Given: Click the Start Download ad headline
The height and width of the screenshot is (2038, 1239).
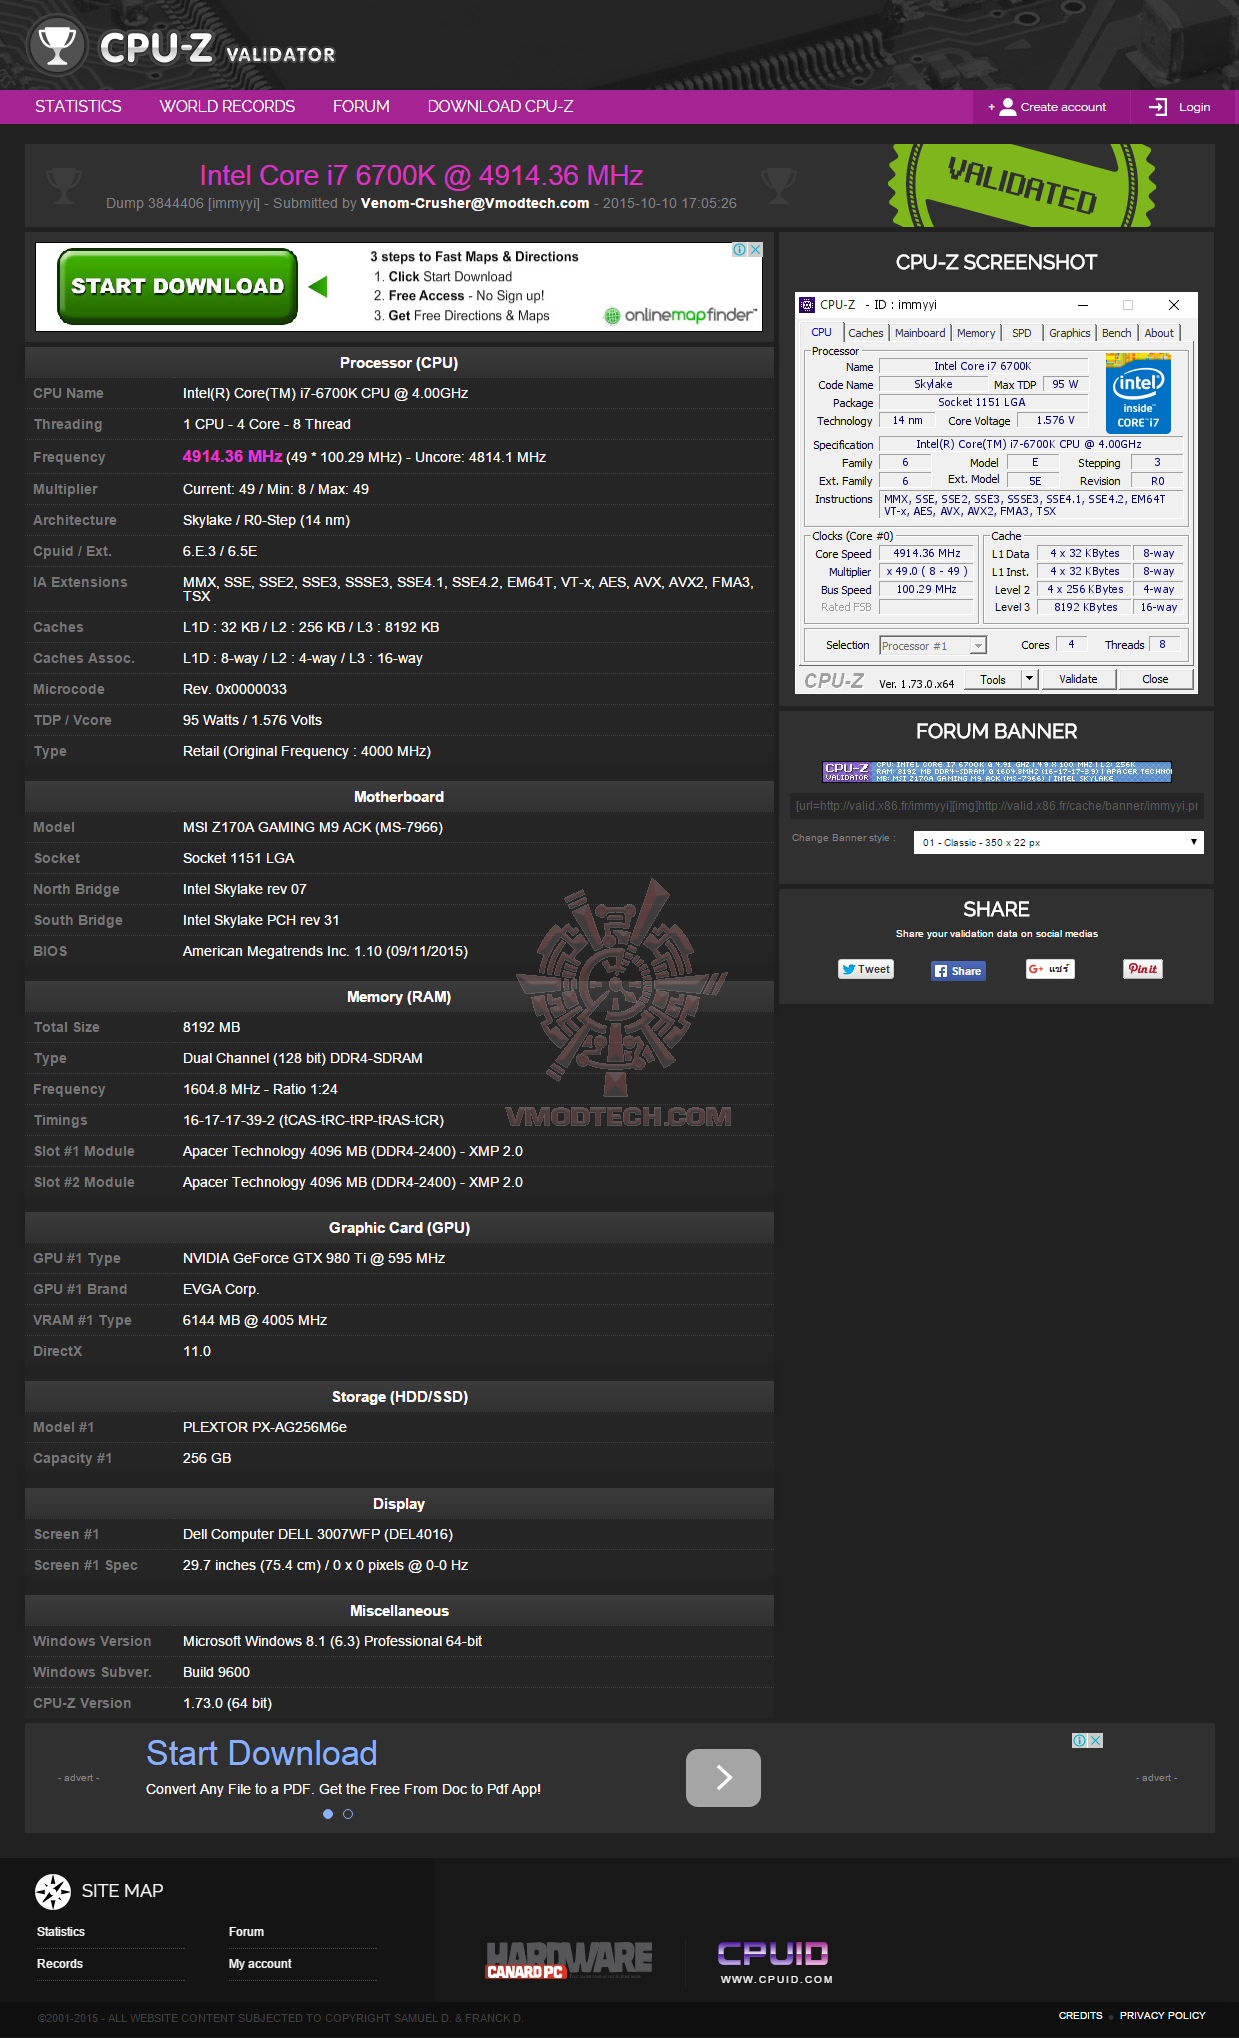Looking at the screenshot, I should [x=261, y=1753].
